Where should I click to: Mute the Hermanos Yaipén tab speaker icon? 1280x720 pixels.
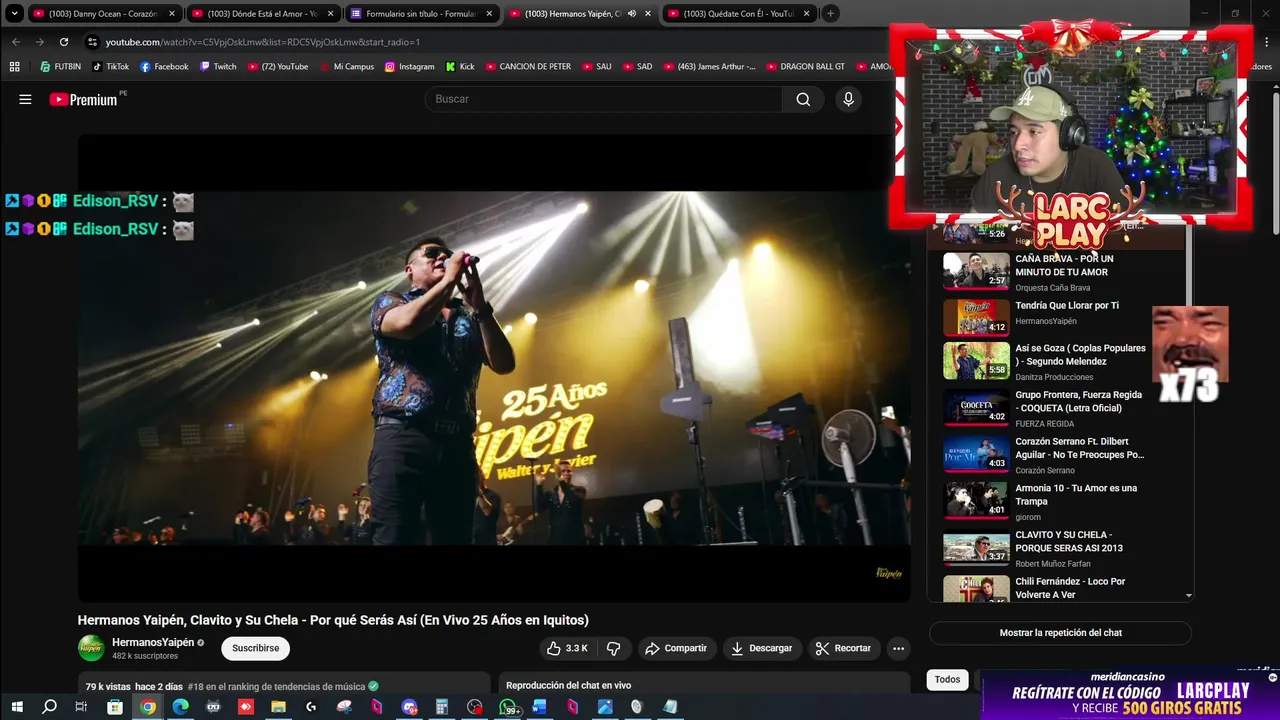click(x=631, y=14)
